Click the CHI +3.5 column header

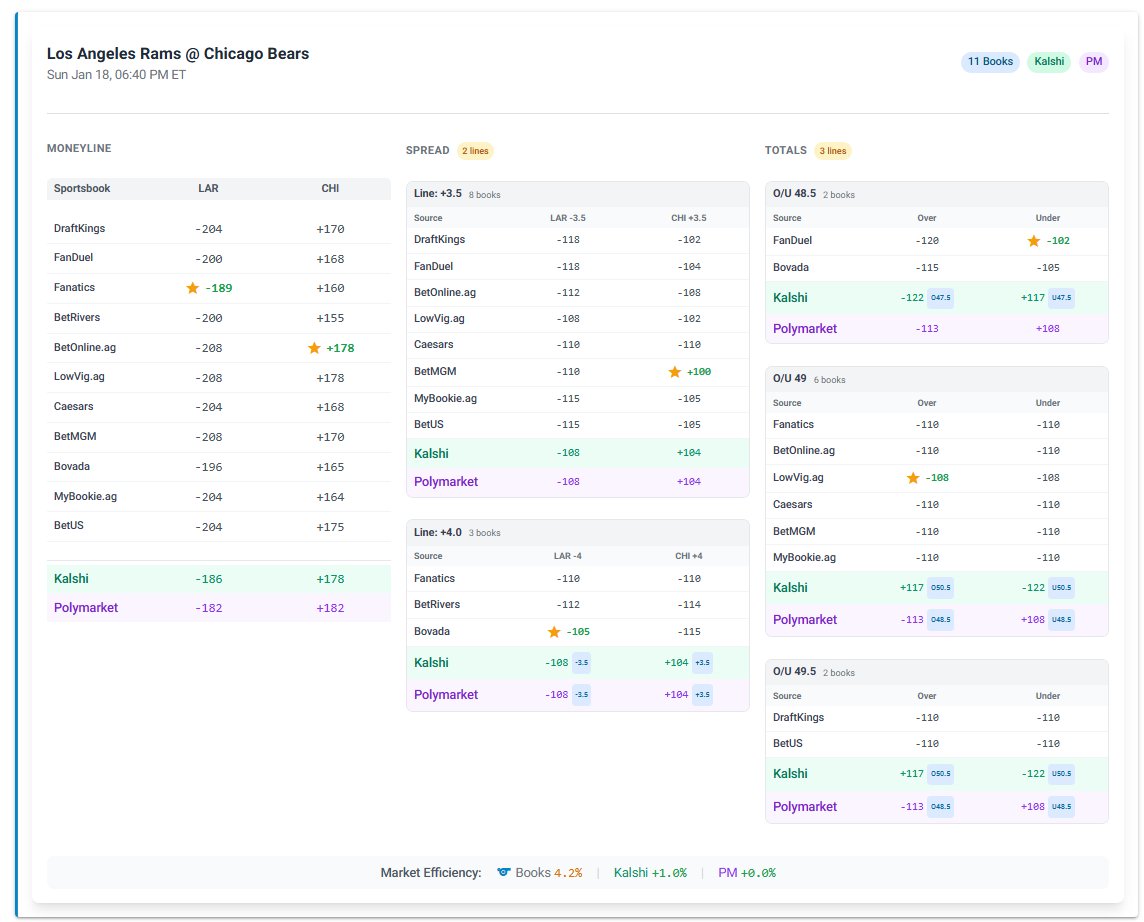(689, 218)
